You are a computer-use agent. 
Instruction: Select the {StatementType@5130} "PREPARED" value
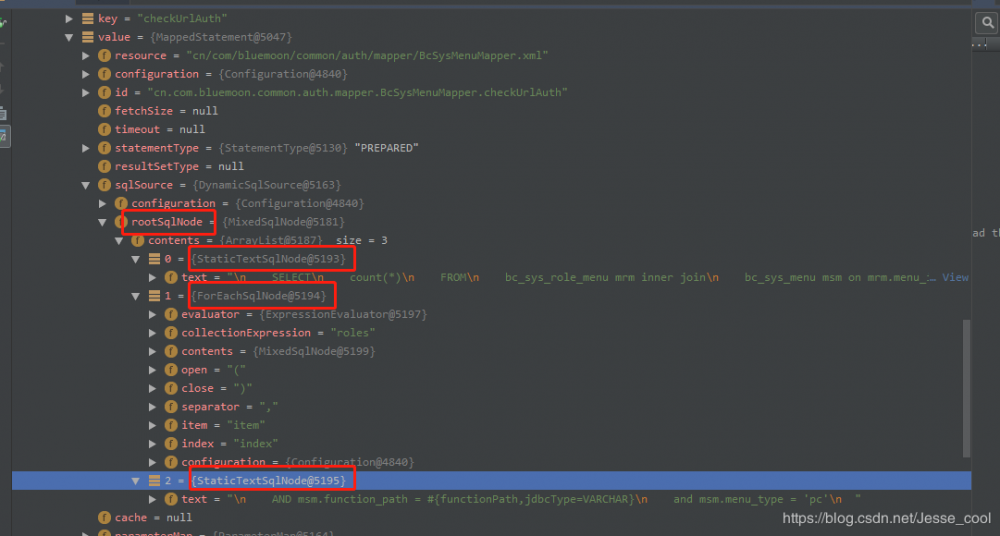318,148
